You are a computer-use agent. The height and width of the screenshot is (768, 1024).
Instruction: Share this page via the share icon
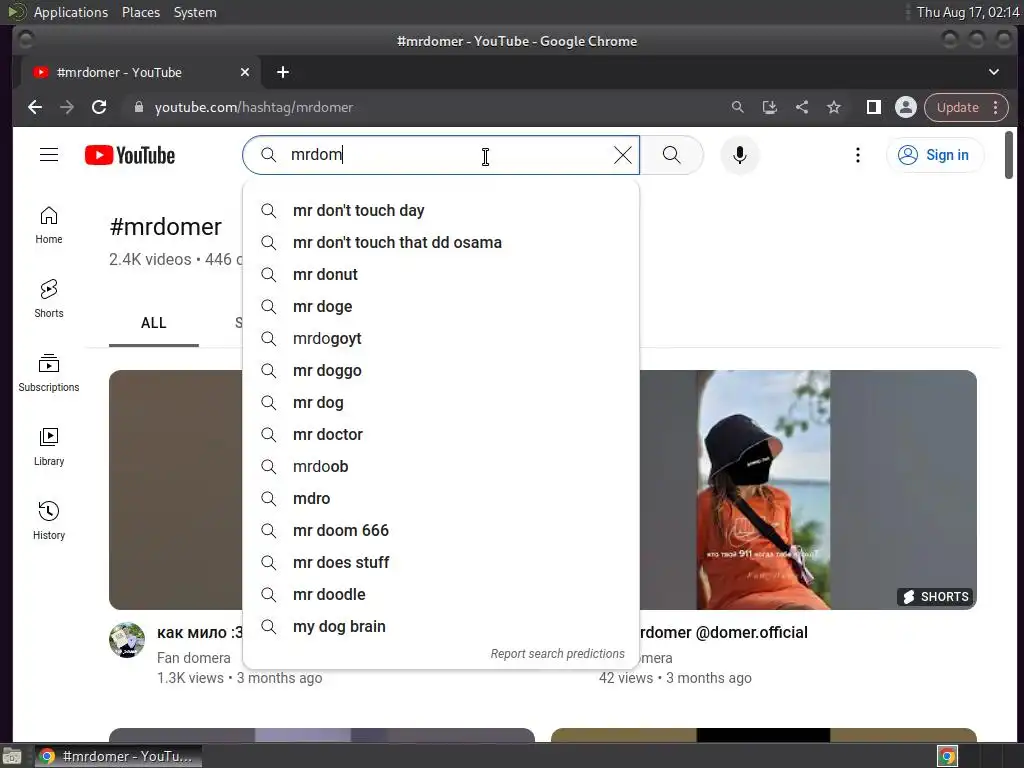pyautogui.click(x=802, y=107)
